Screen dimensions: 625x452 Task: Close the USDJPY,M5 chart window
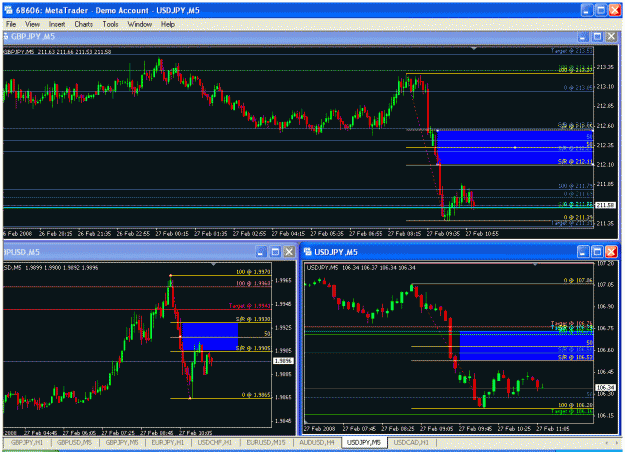coord(611,252)
